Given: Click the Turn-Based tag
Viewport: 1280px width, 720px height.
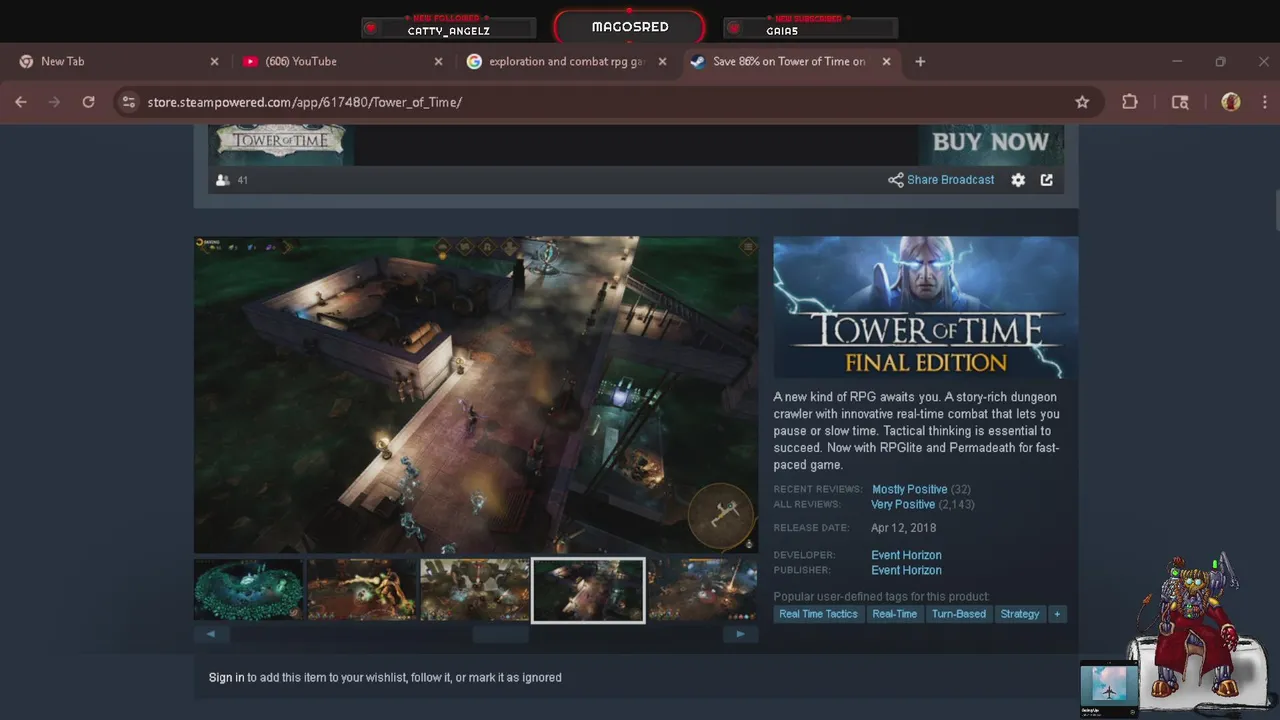Looking at the screenshot, I should tap(958, 614).
